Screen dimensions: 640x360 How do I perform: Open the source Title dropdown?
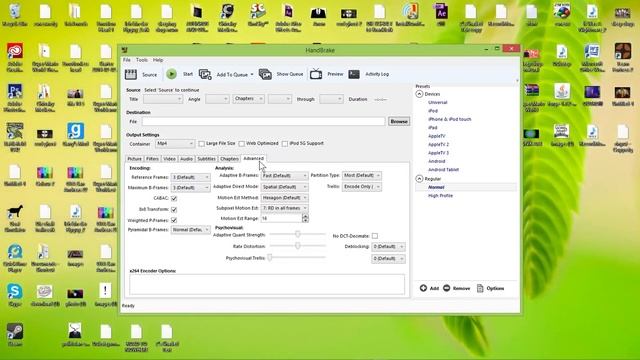click(162, 99)
